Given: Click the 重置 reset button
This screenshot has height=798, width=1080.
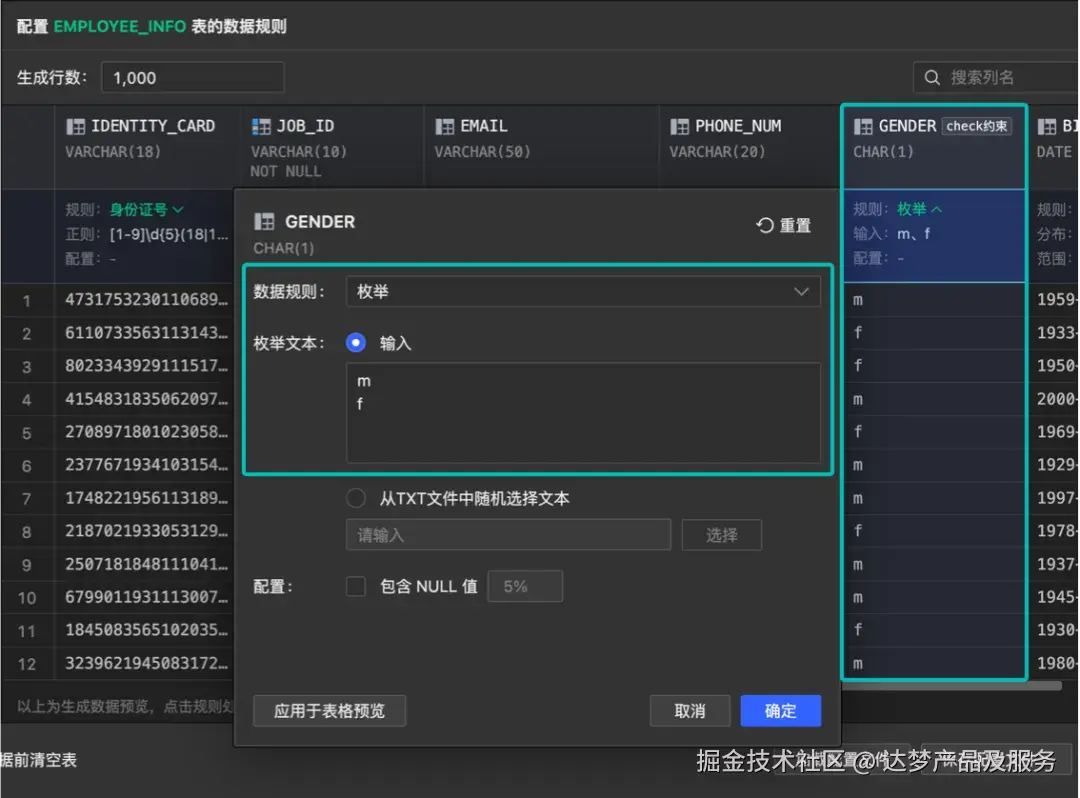Looking at the screenshot, I should point(784,225).
